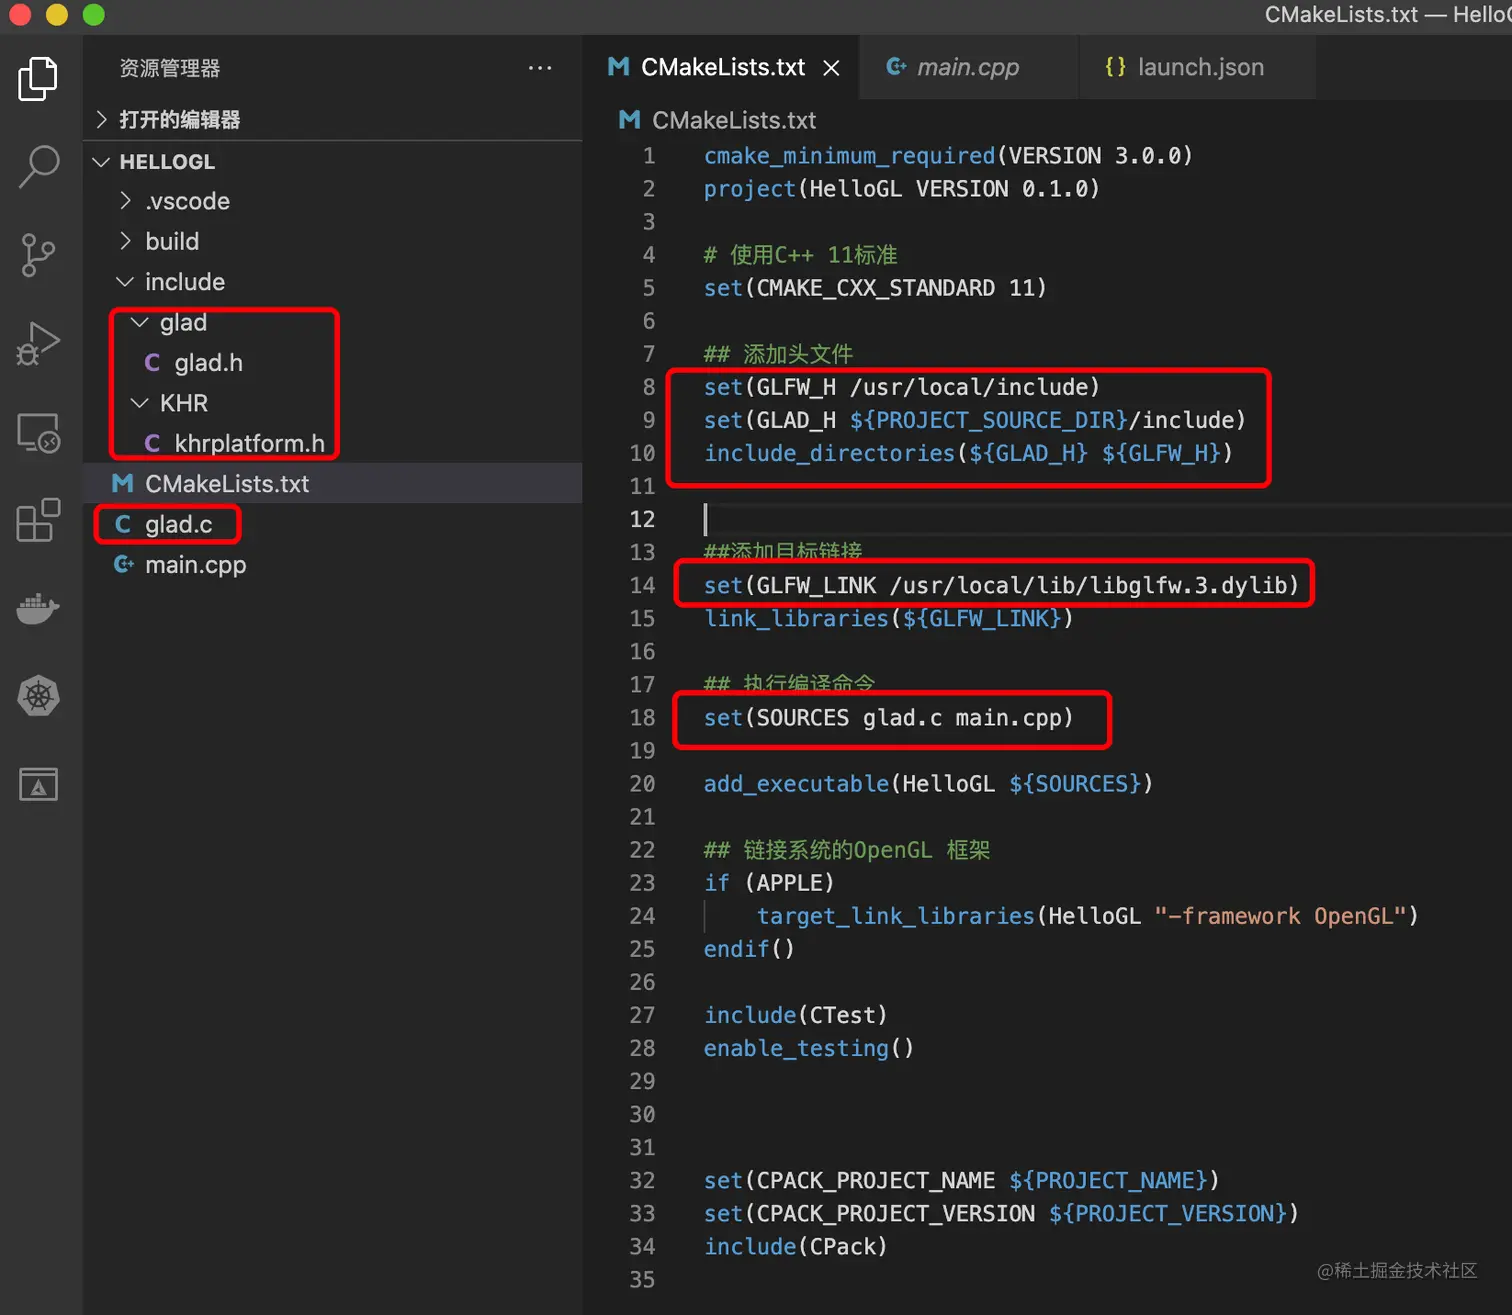The height and width of the screenshot is (1315, 1512).
Task: Click the set(GLAD_H ${PROJECT_SOURCE_DIR}/include) line
Action: (974, 420)
